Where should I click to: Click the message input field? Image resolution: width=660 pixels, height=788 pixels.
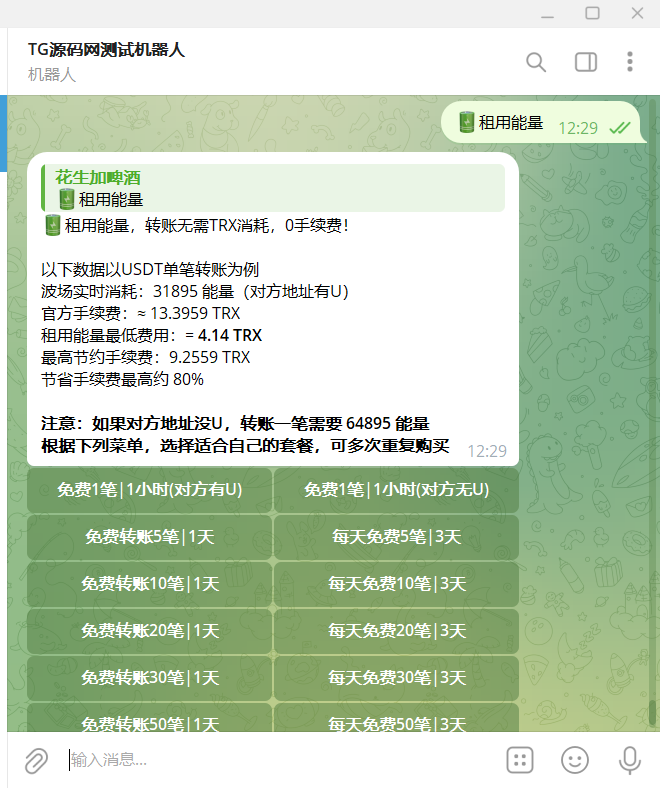(x=280, y=760)
